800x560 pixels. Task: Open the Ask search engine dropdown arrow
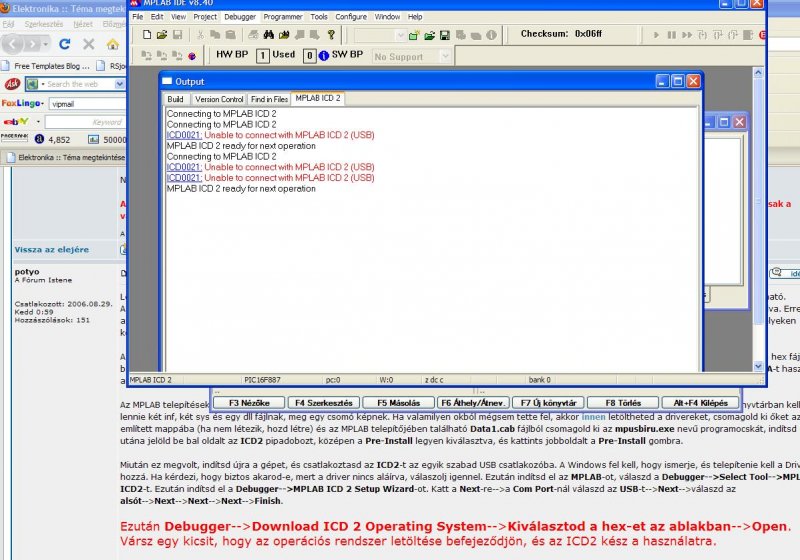[119, 84]
